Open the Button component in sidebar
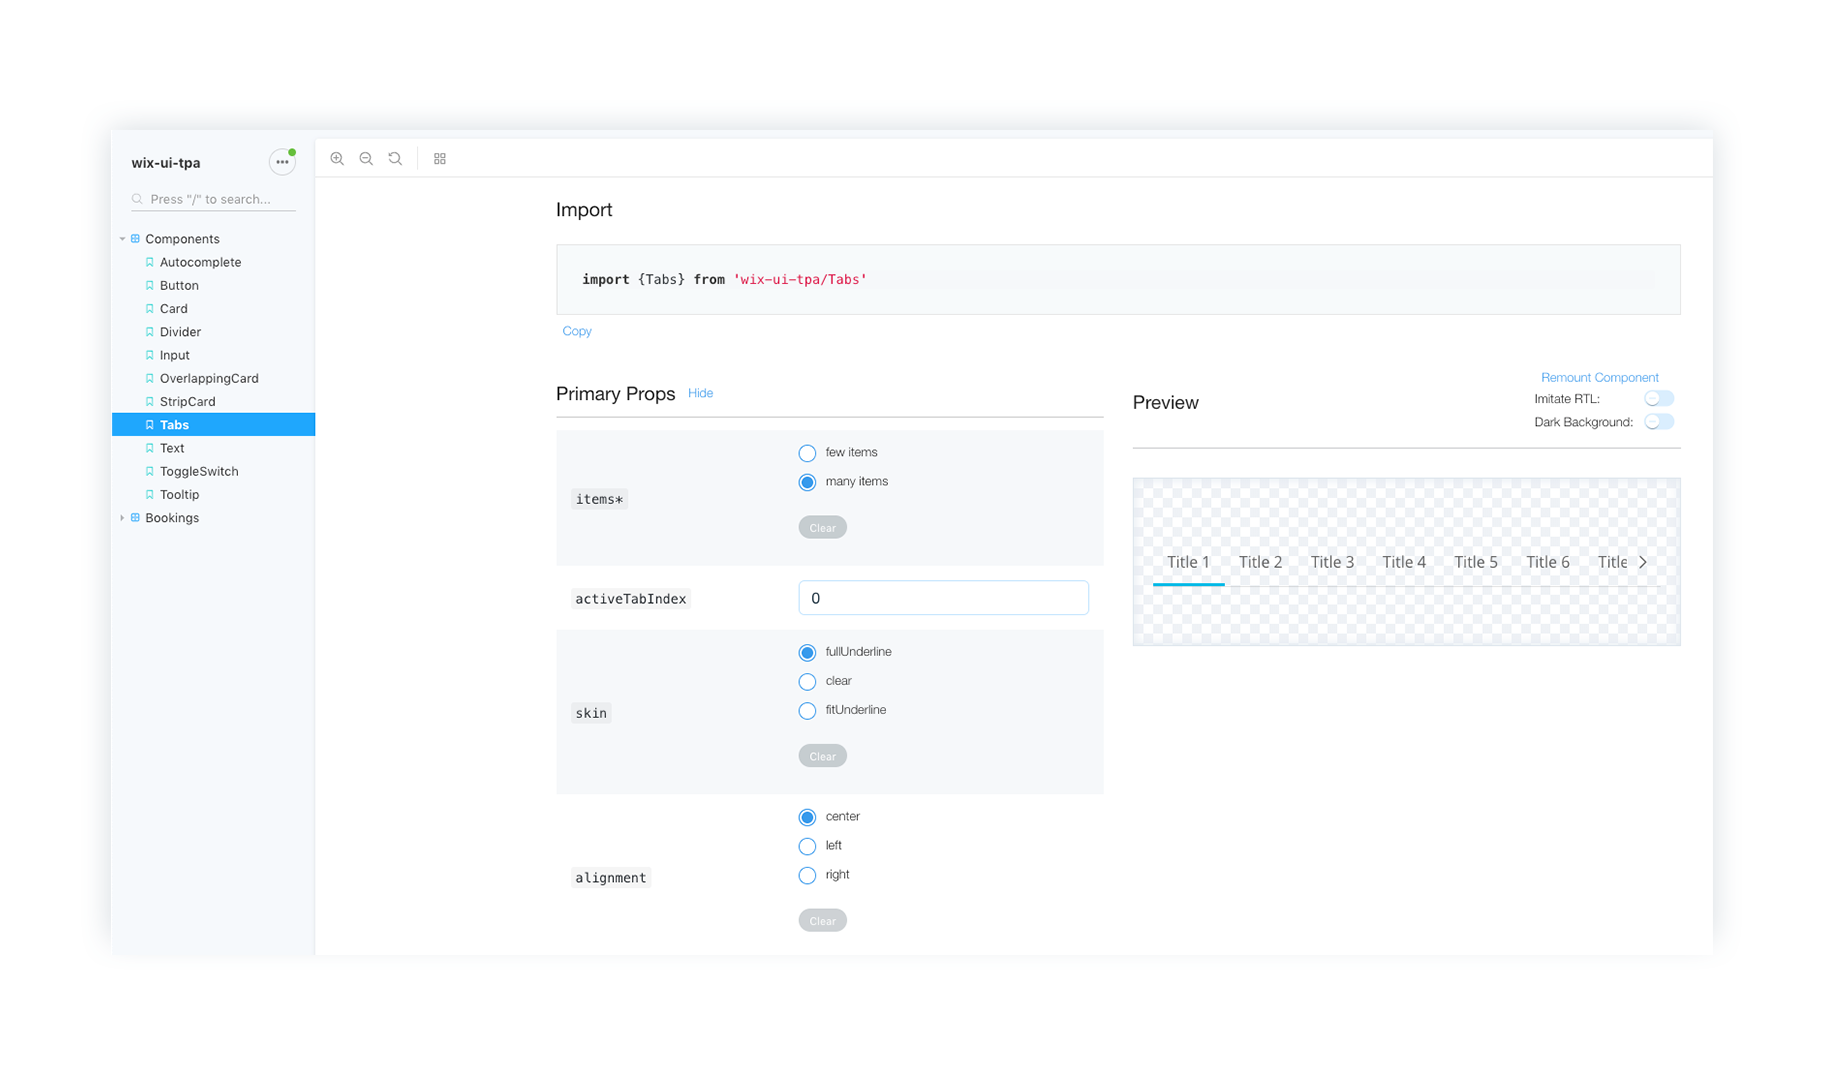1822x1070 pixels. coord(179,286)
